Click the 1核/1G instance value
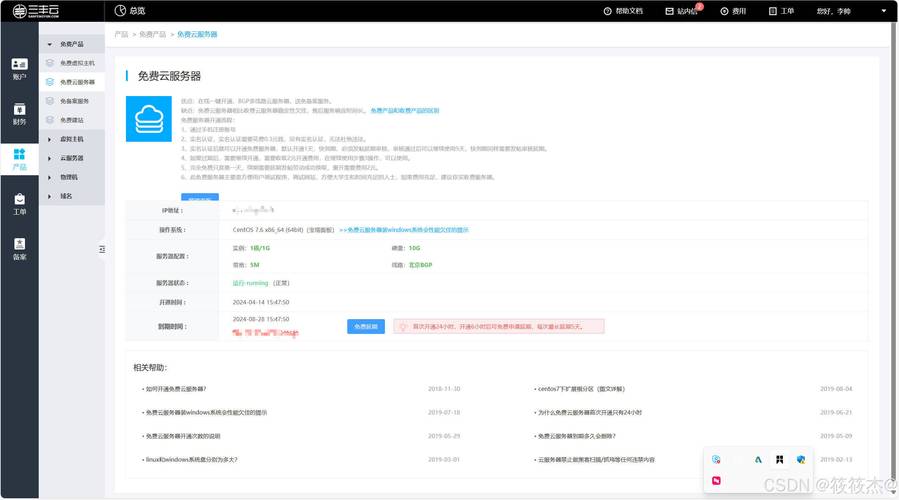The image size is (899, 500). click(260, 248)
